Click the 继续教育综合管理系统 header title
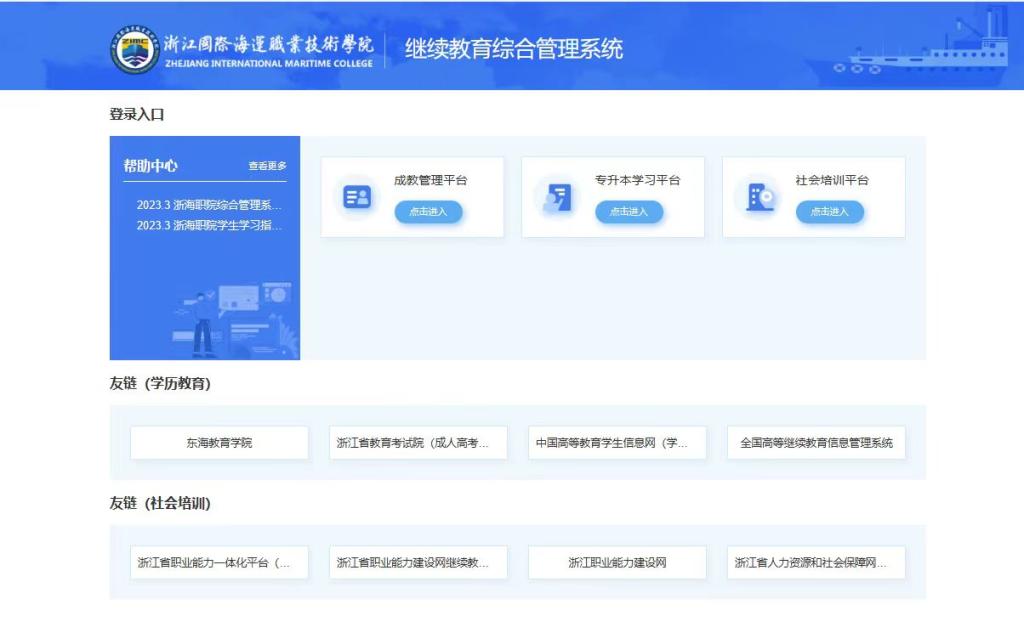Image resolution: width=1024 pixels, height=627 pixels. point(514,49)
